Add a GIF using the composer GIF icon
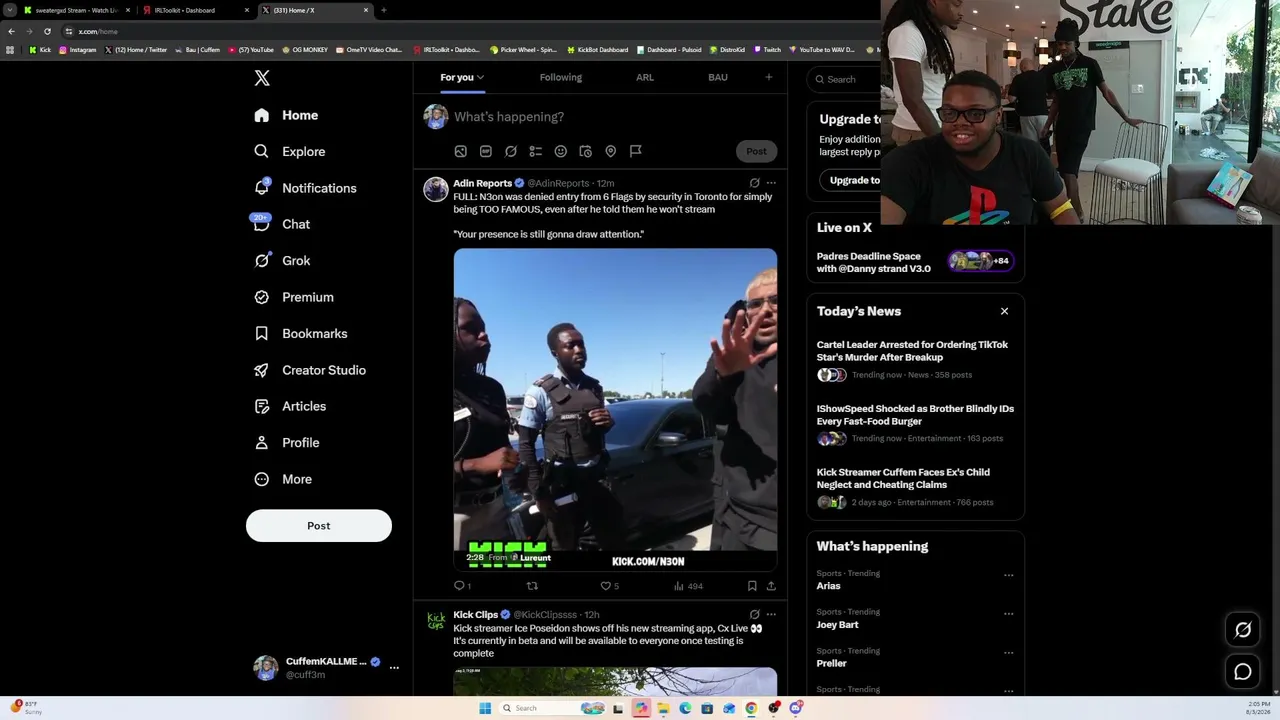Viewport: 1280px width, 720px height. (486, 151)
